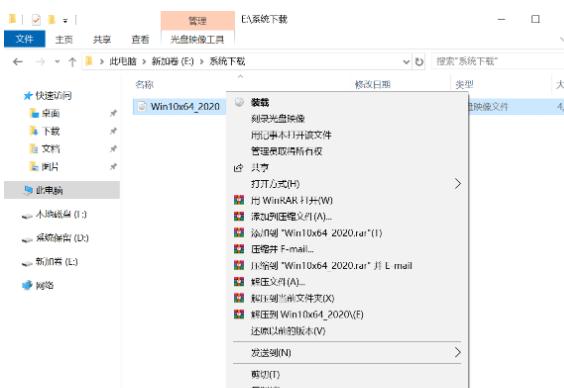Viewport: 564px width, 388px height.
Task: Click 系统下载 in the address path
Action: pos(227,61)
